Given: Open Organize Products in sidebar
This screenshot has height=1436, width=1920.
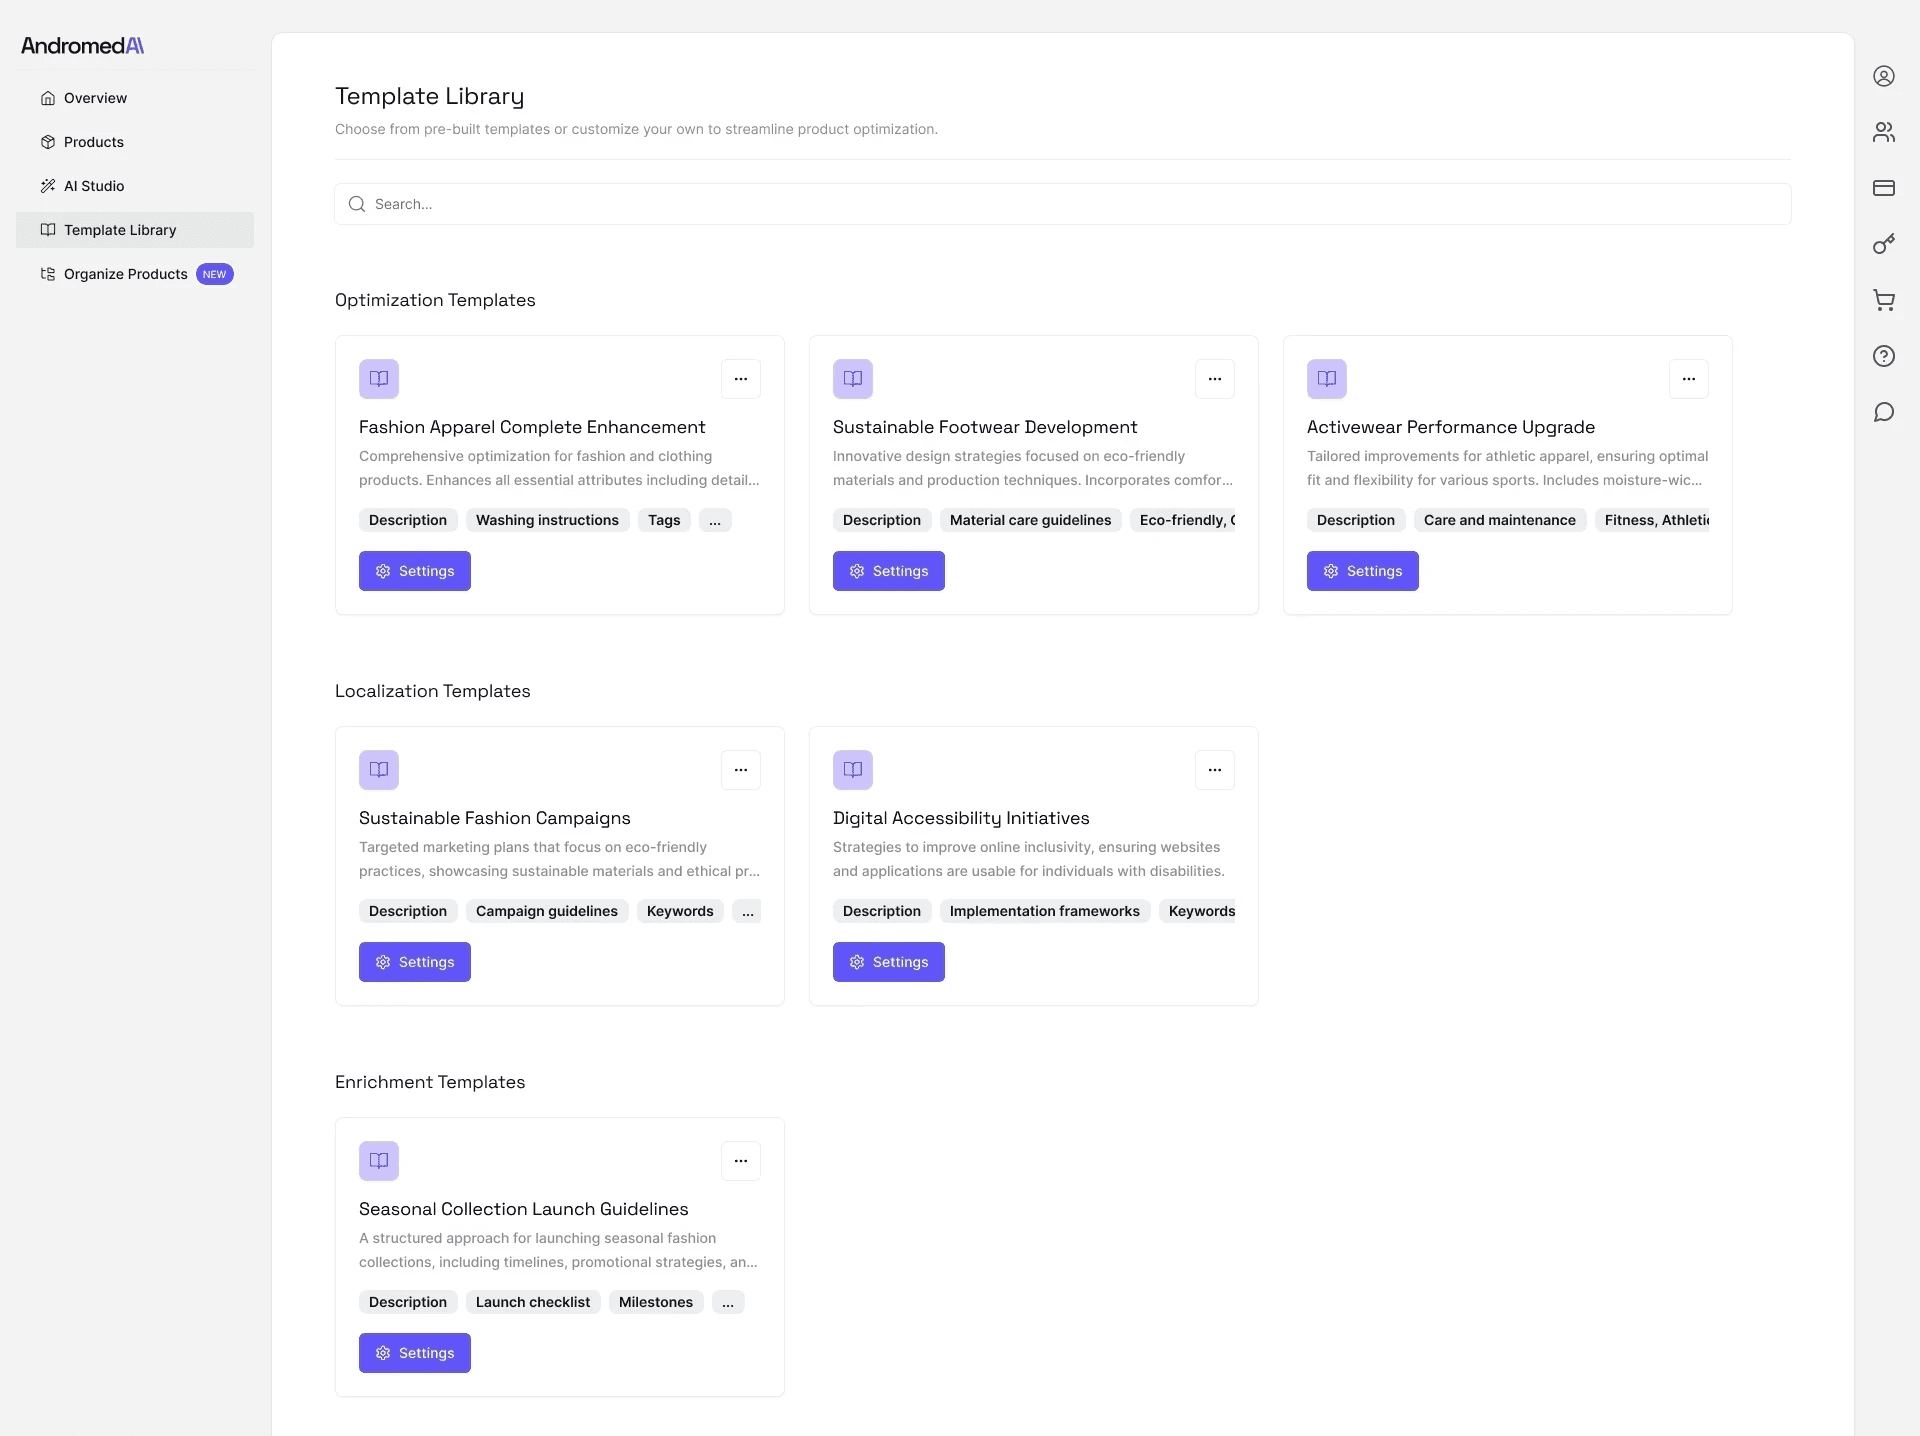Looking at the screenshot, I should 125,274.
